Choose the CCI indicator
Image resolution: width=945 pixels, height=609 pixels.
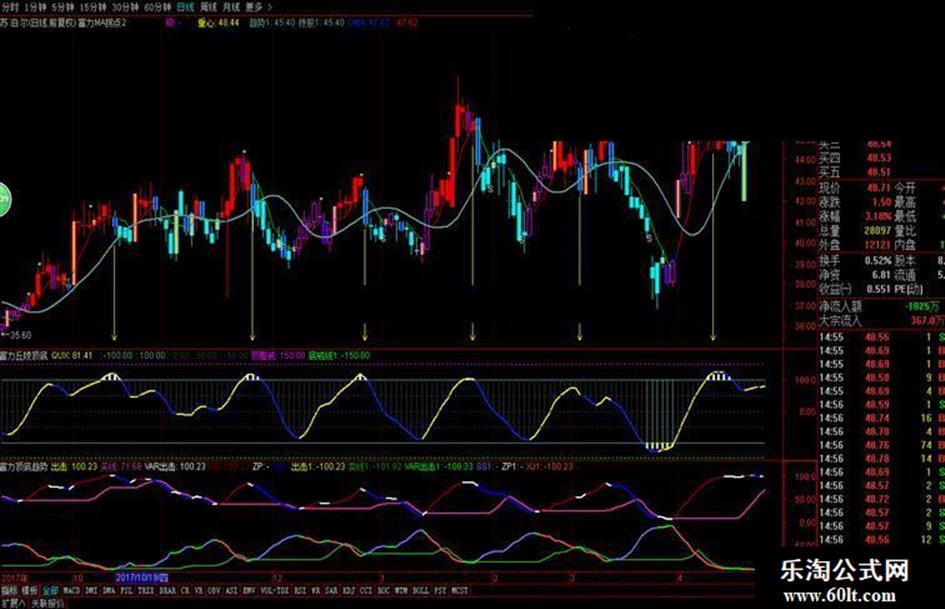pyautogui.click(x=366, y=591)
